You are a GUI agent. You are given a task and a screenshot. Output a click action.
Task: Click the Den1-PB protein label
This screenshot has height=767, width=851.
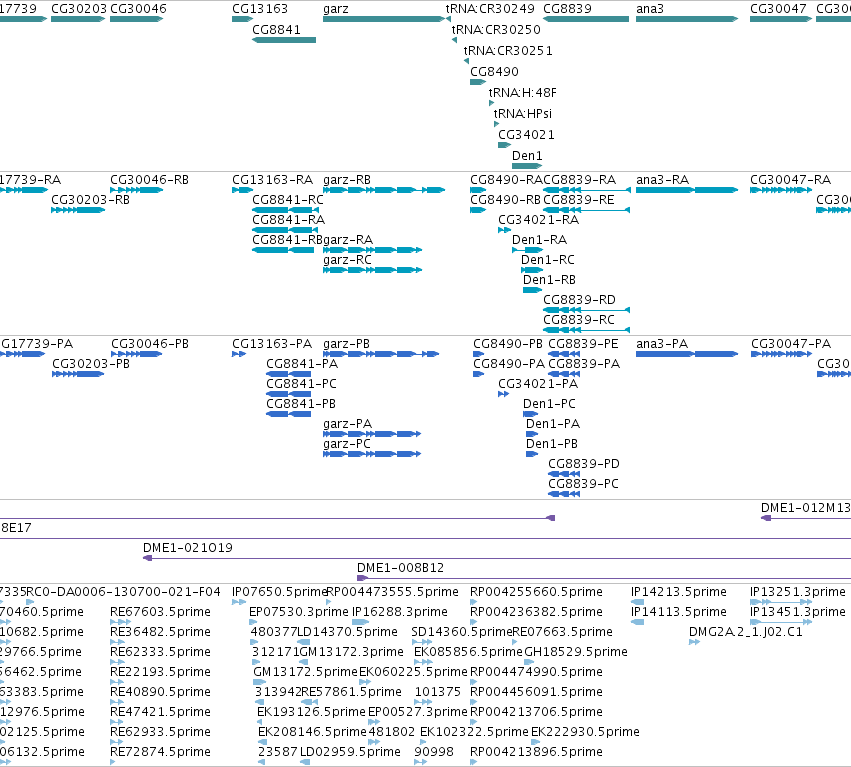(551, 443)
